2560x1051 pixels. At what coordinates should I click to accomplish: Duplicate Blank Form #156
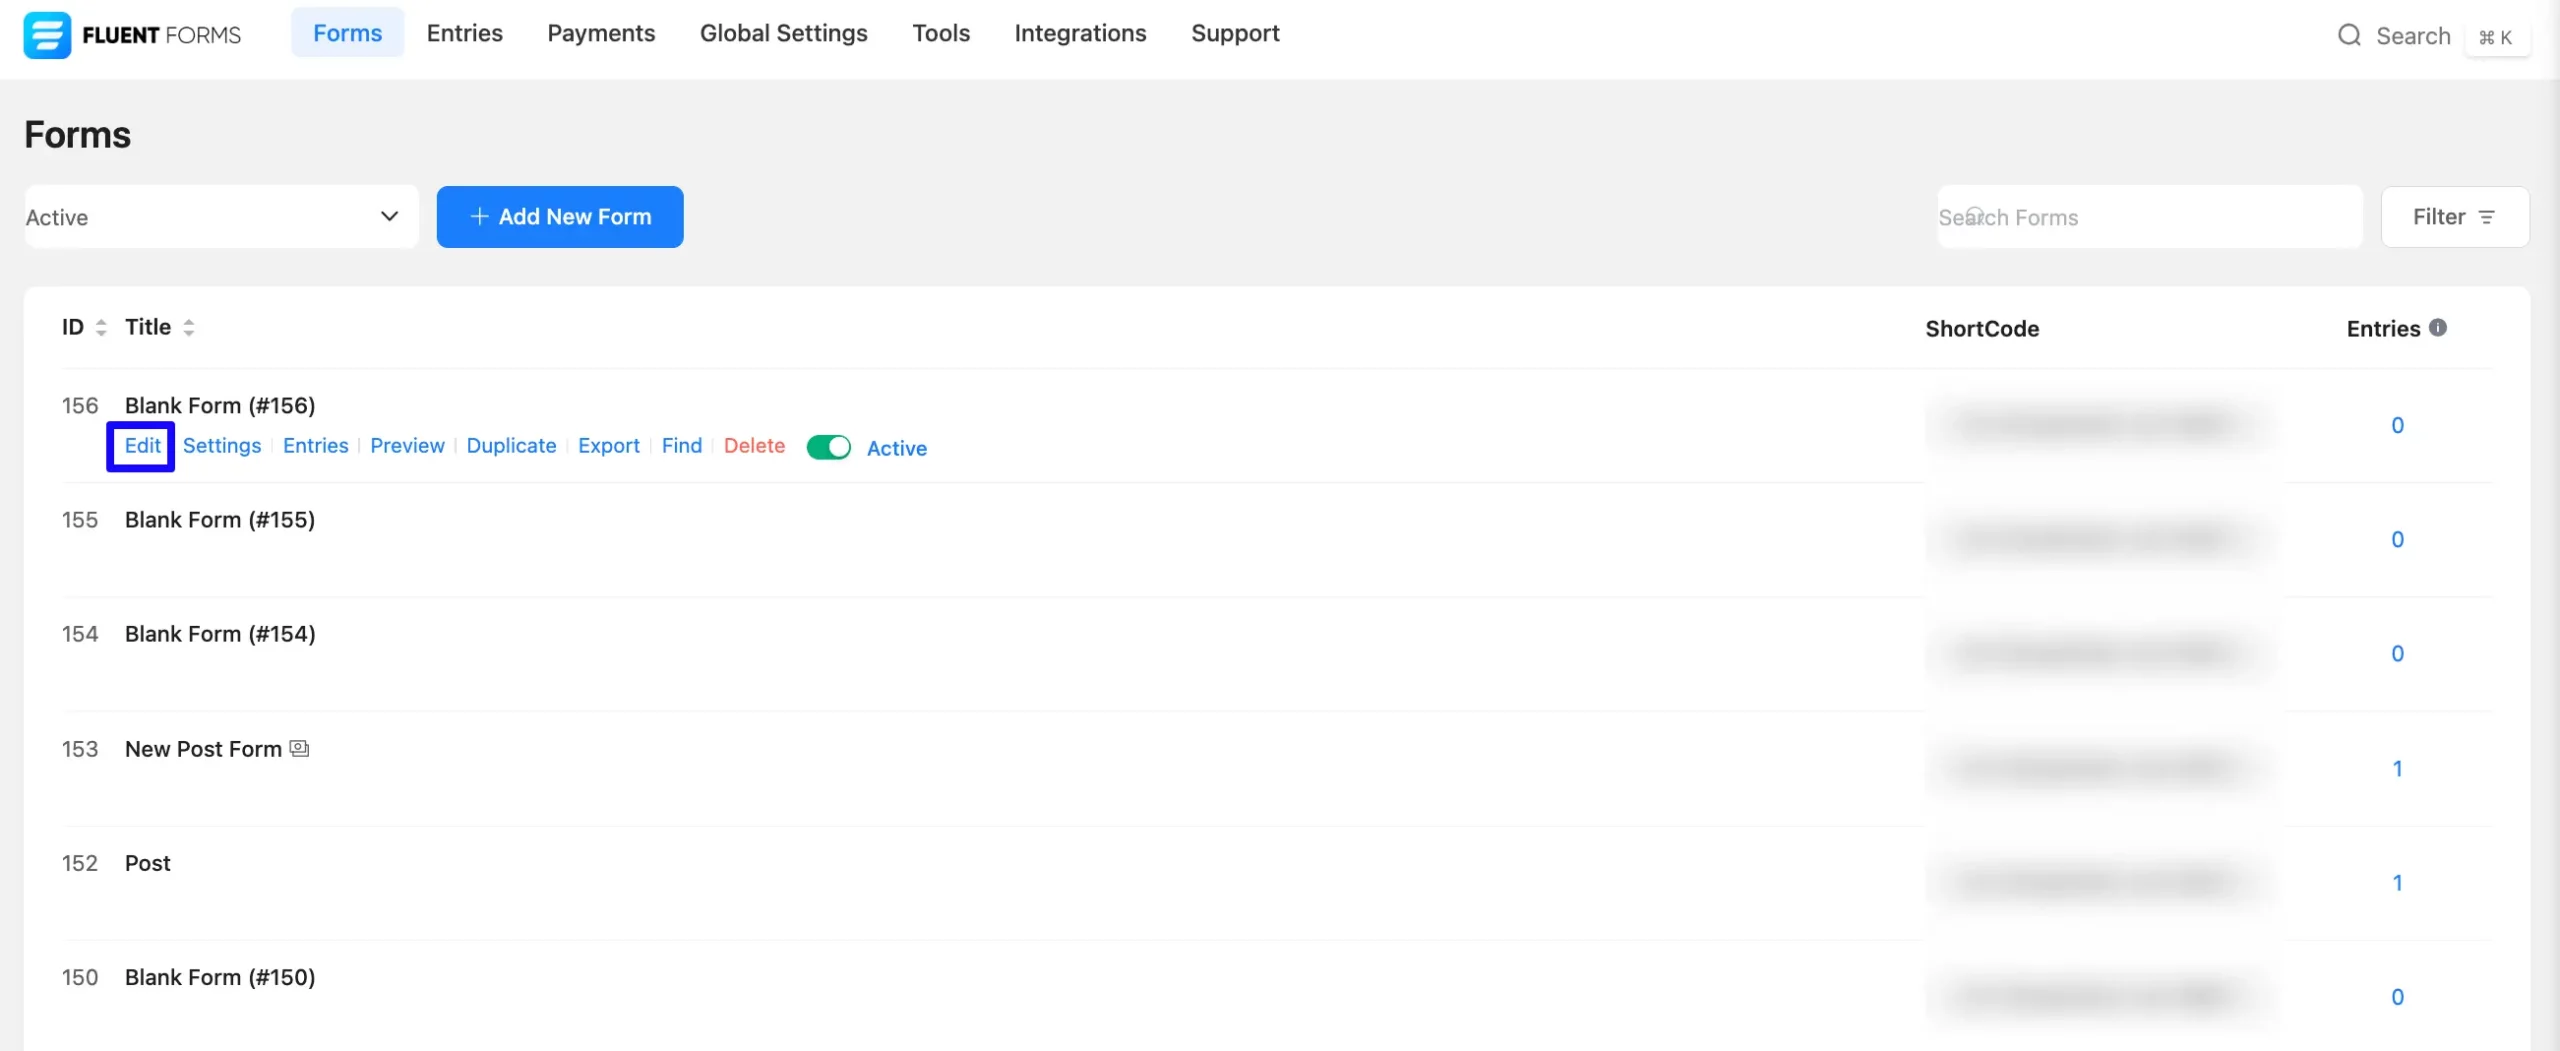[511, 446]
